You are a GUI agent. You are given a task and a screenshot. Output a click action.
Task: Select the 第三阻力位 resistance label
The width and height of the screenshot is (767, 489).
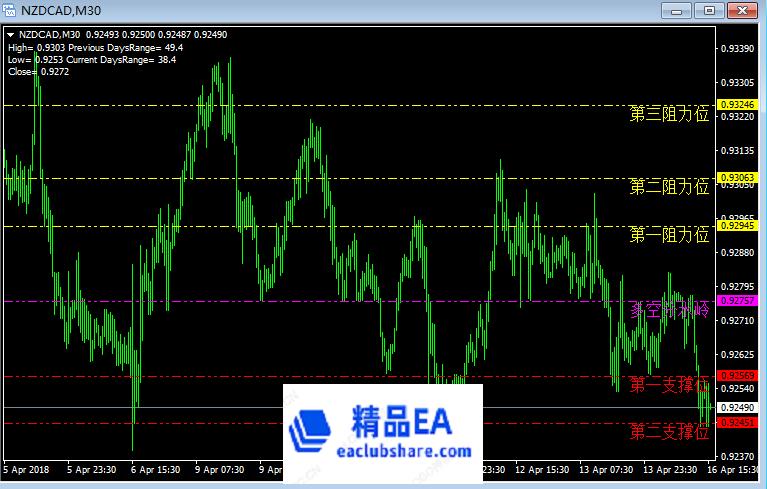point(669,114)
